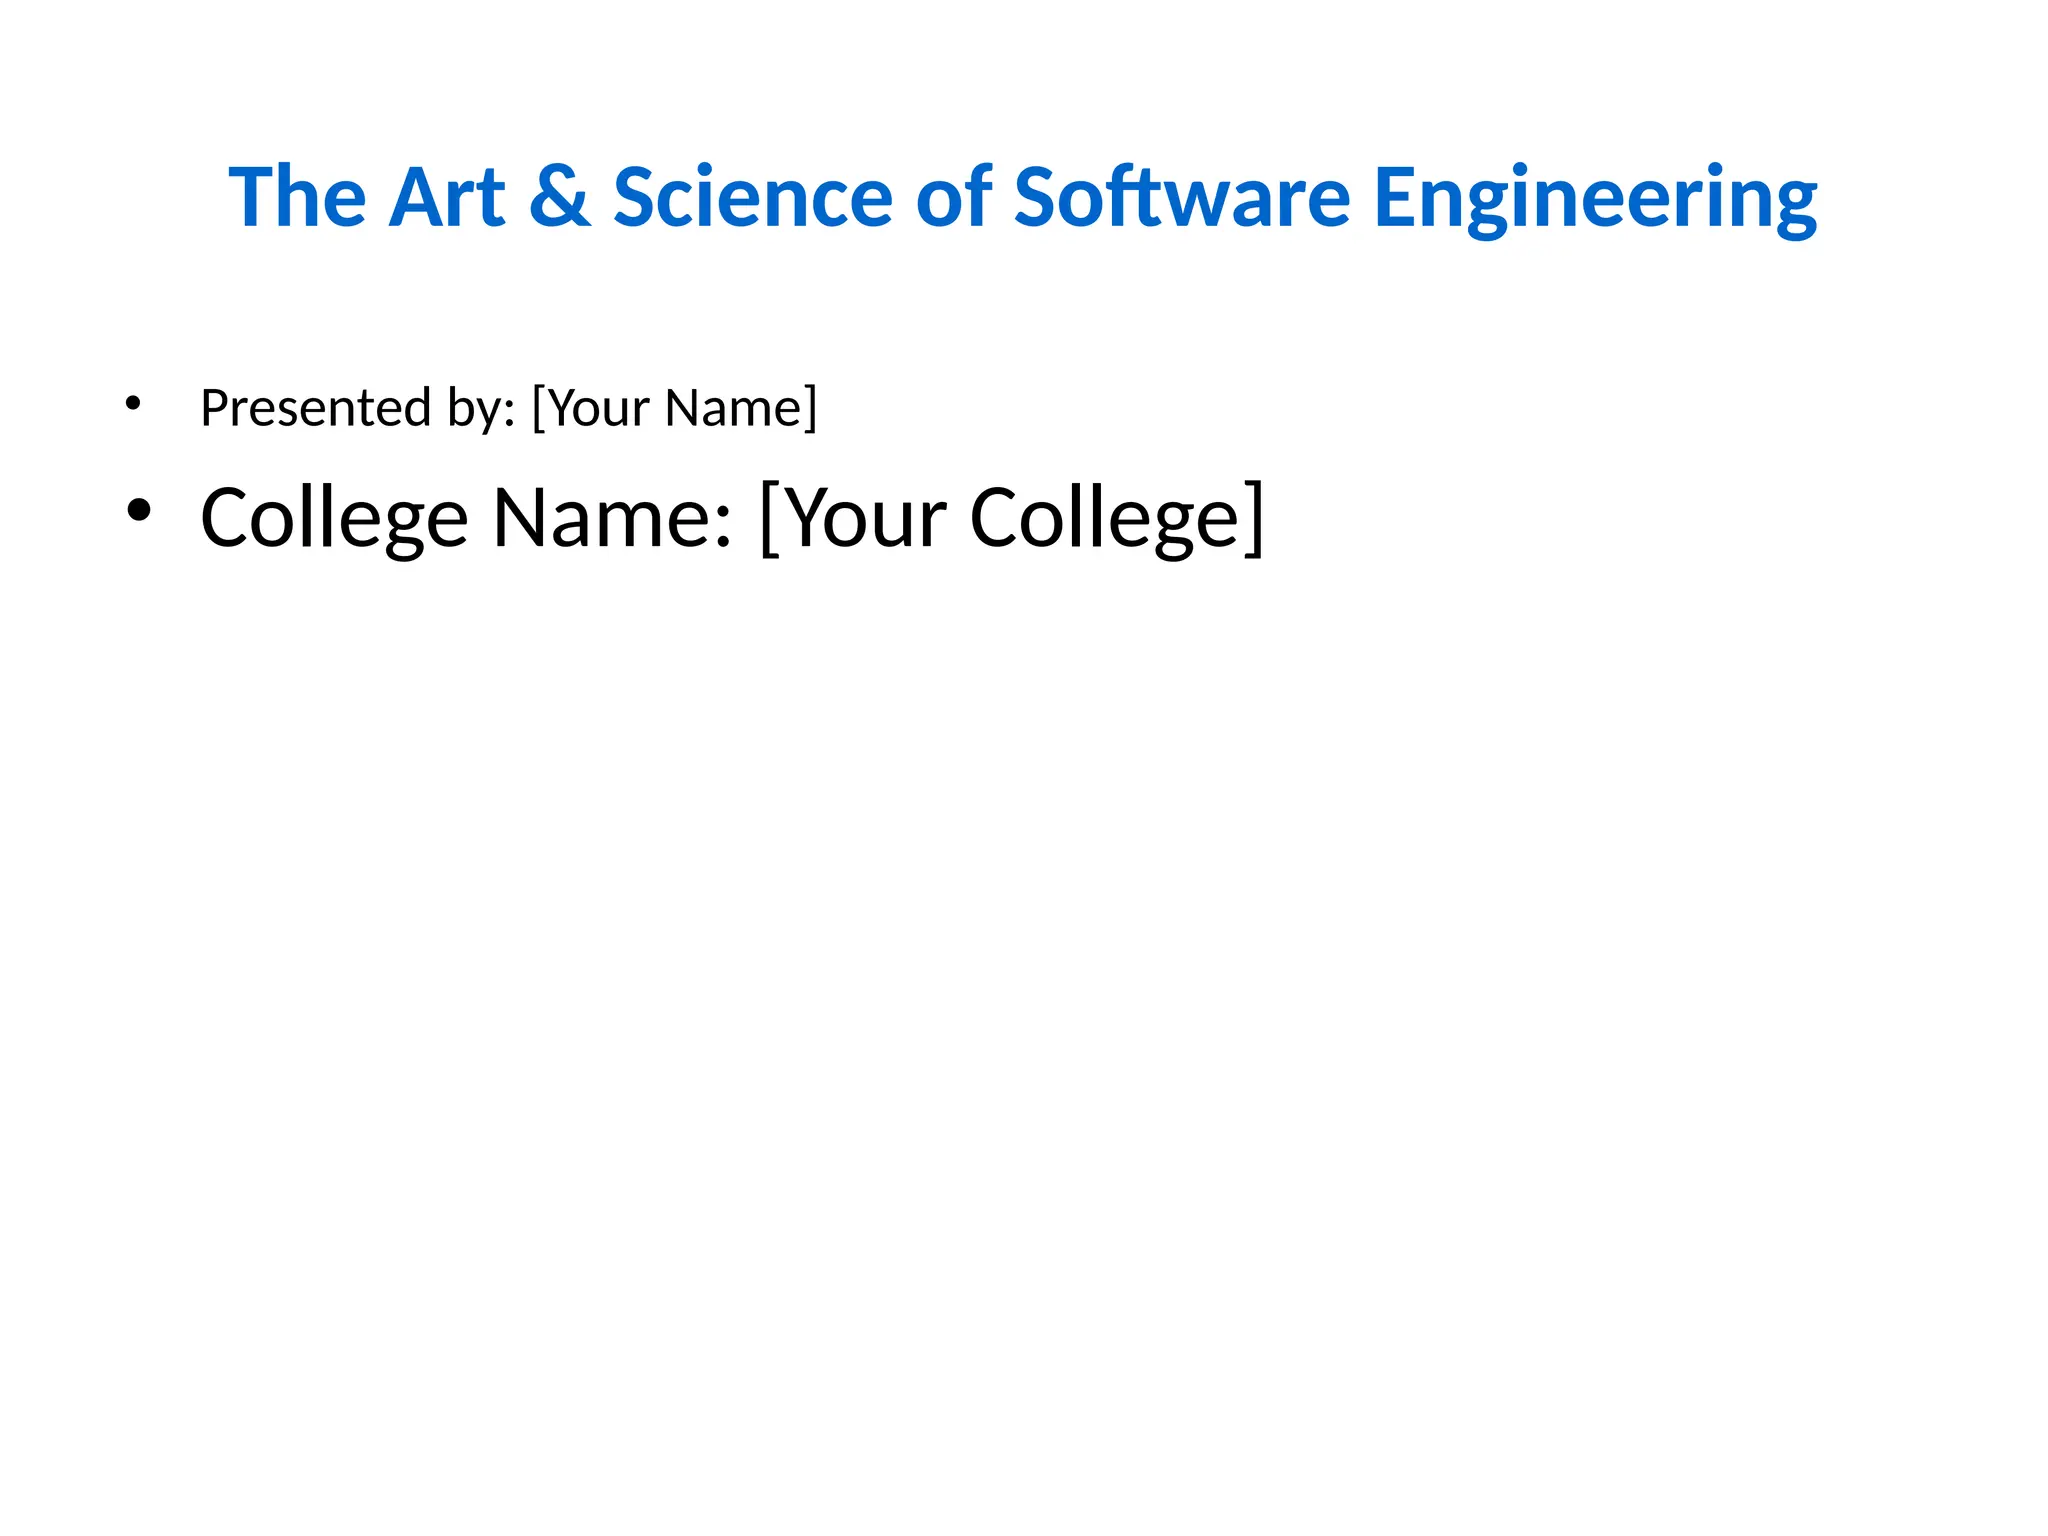This screenshot has height=1536, width=2048.
Task: Click the "[Your Name]" placeholder text
Action: [x=675, y=408]
